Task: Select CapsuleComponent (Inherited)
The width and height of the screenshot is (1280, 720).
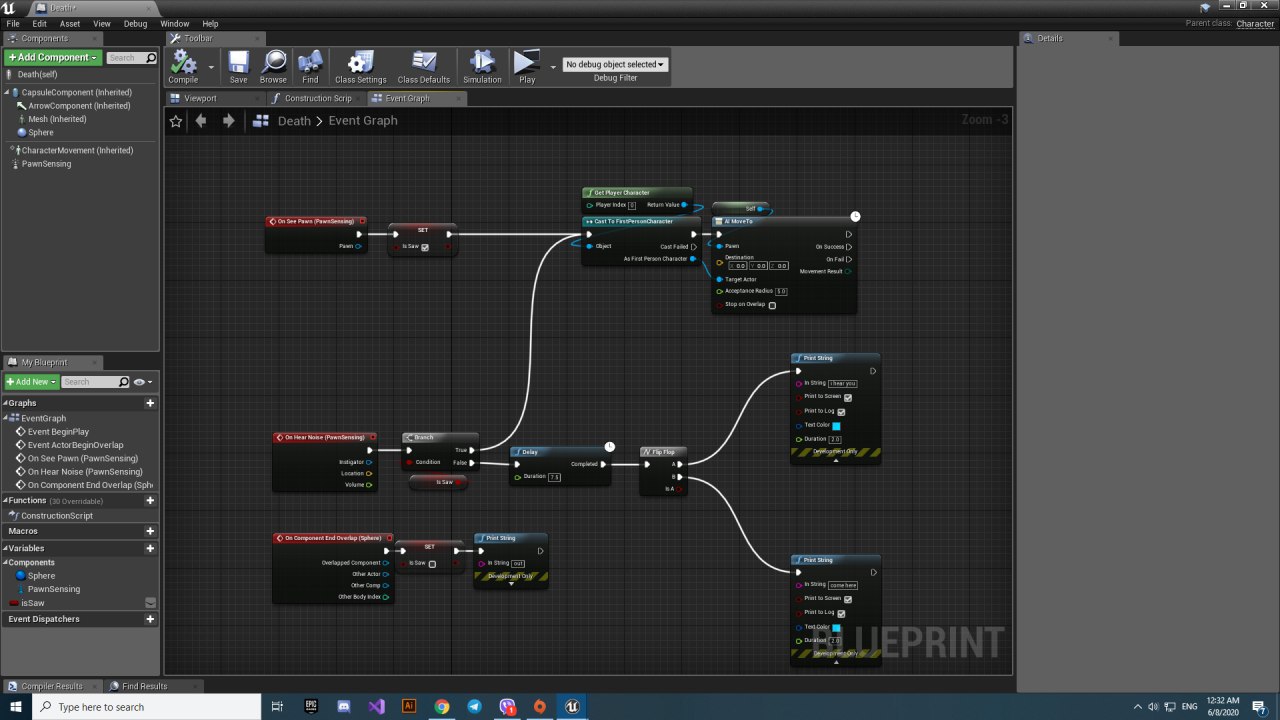Action: (77, 92)
